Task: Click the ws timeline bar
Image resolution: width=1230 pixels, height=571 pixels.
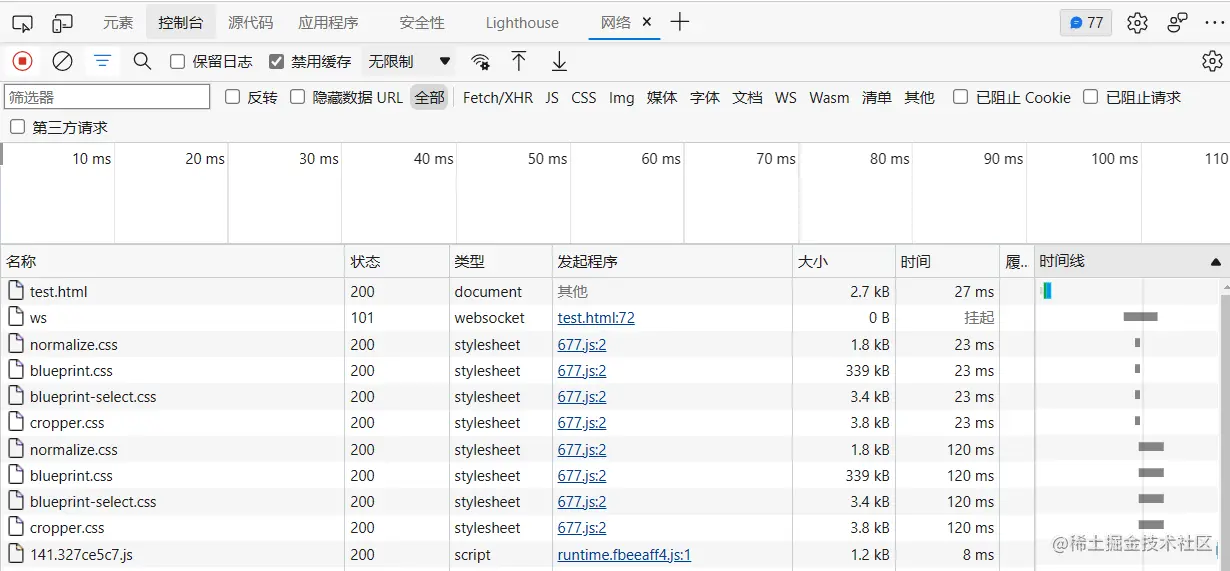Action: (x=1140, y=317)
